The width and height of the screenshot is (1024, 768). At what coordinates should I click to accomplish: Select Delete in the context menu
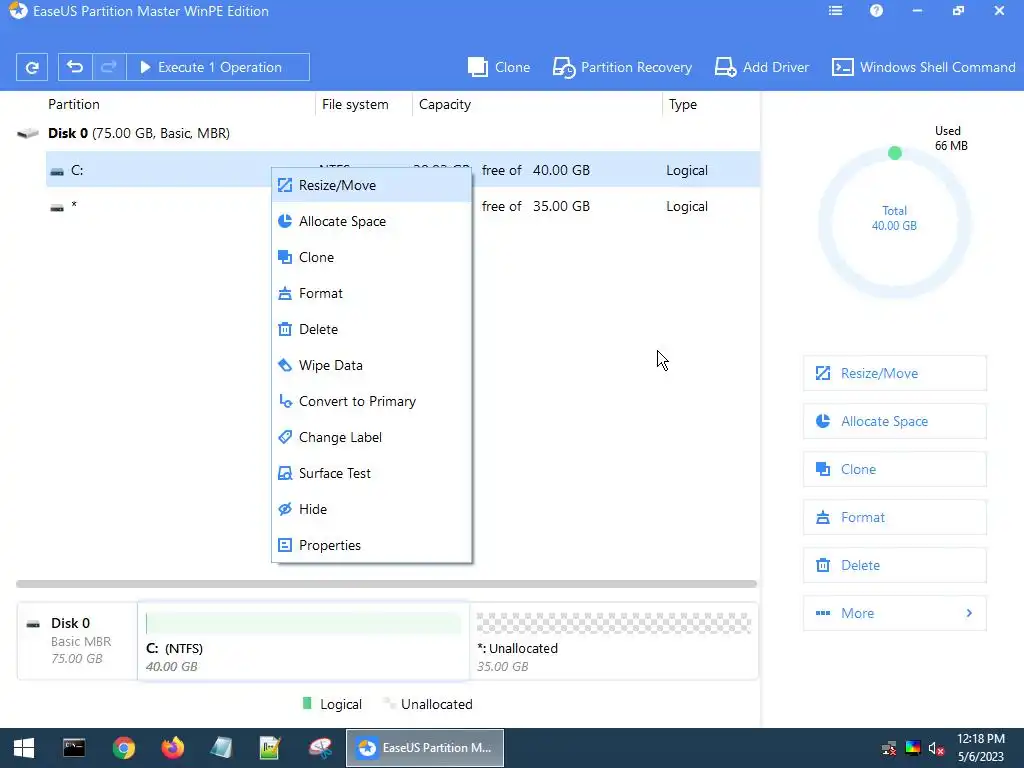coord(372,329)
